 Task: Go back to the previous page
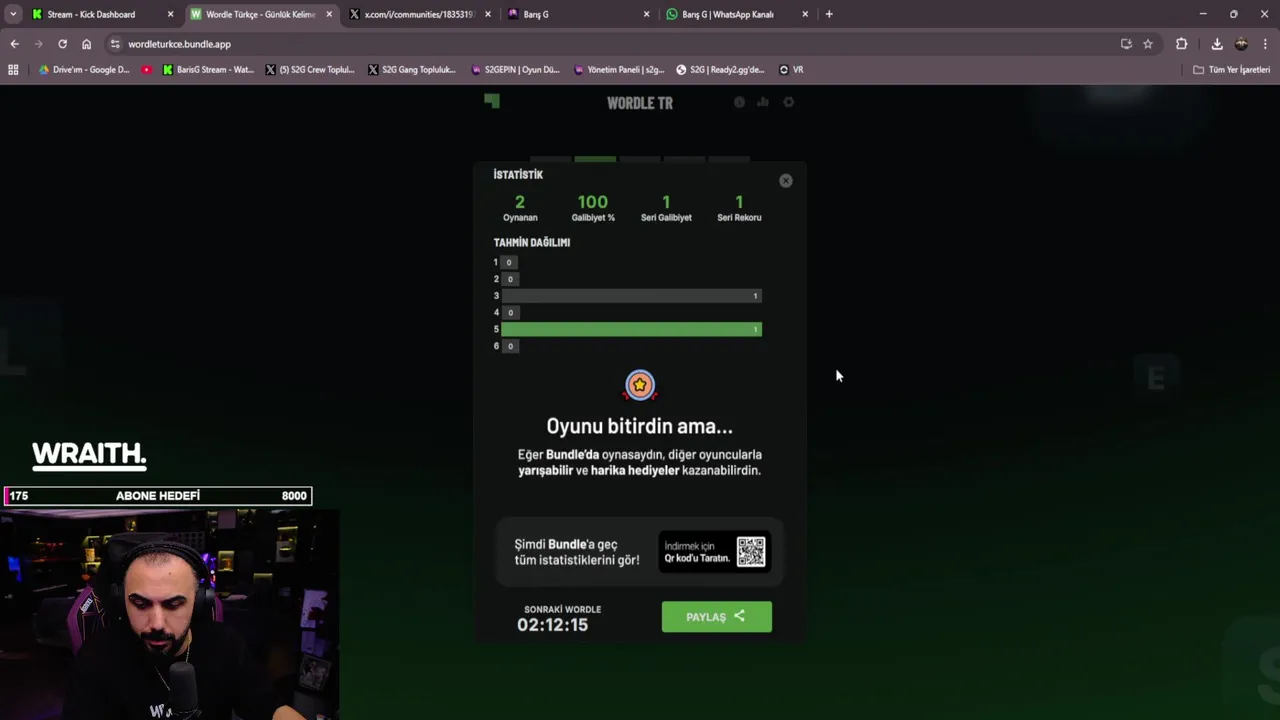(14, 44)
